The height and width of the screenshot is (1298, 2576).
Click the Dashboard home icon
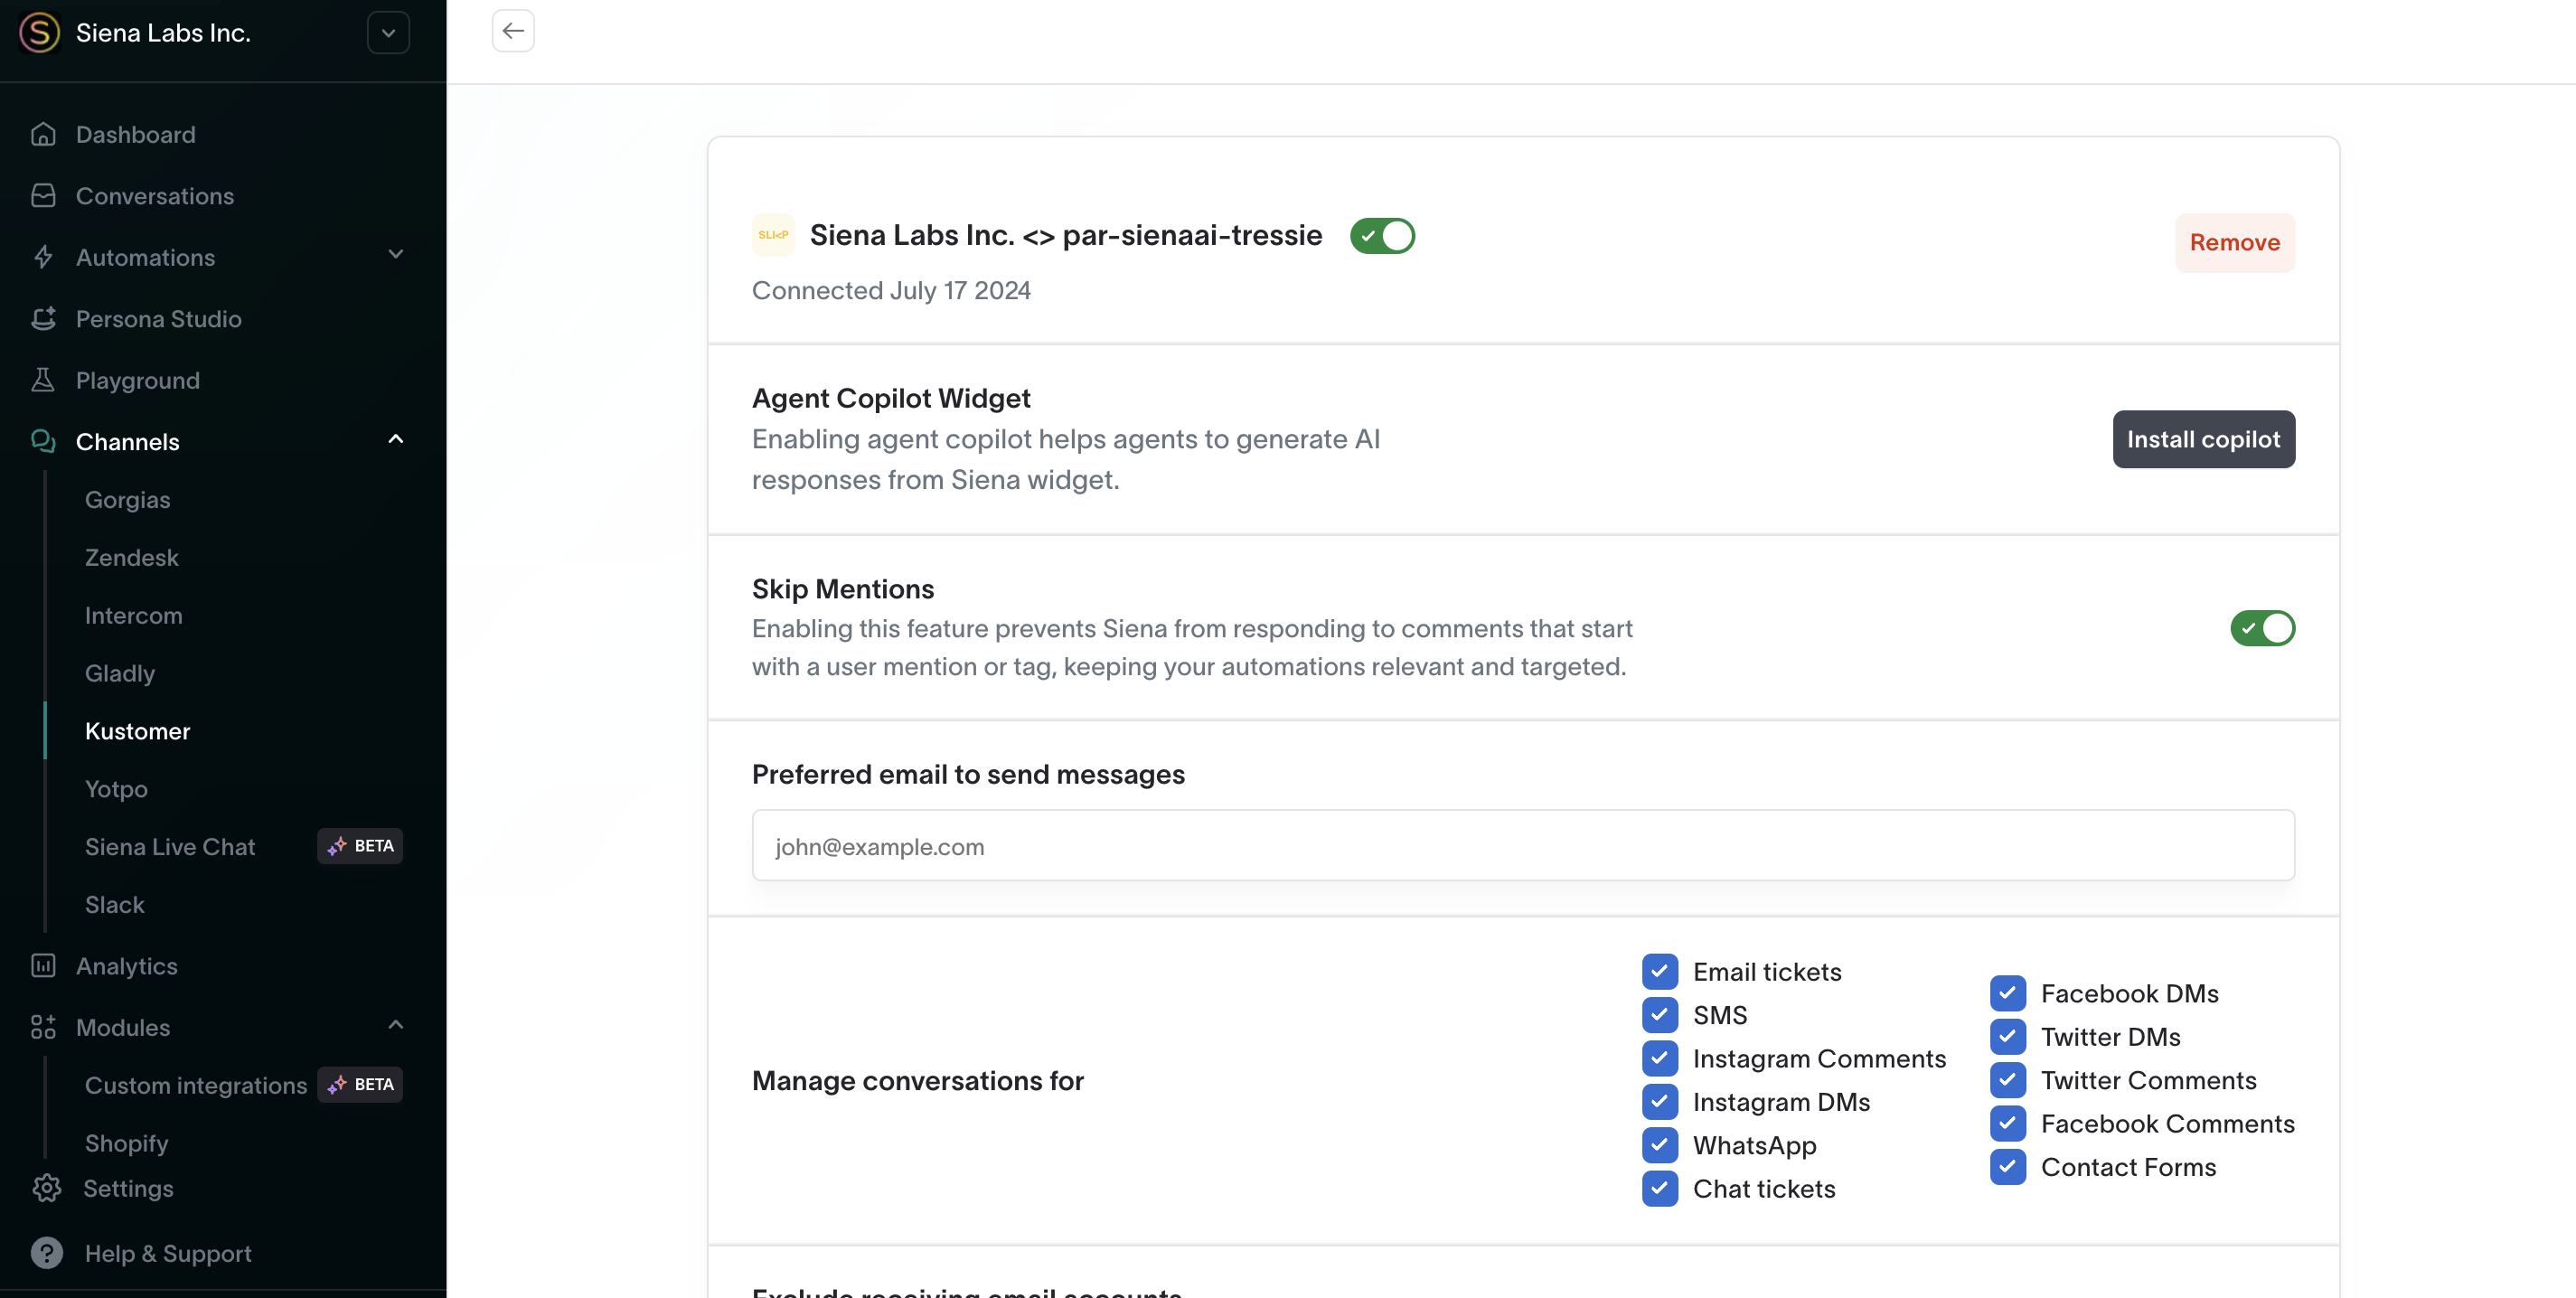(x=43, y=134)
